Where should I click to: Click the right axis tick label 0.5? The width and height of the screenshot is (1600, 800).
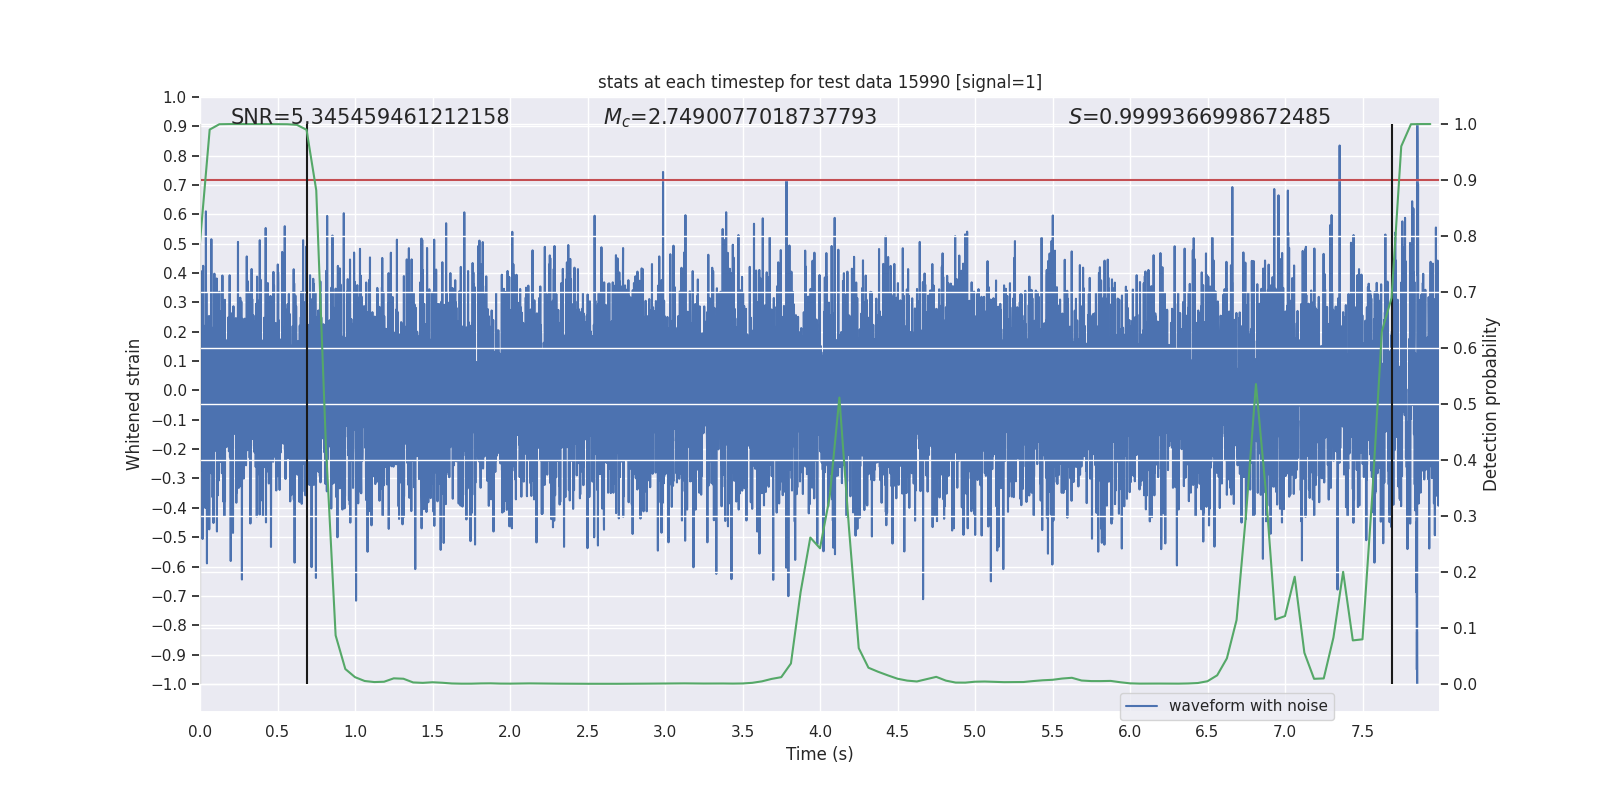click(1465, 405)
